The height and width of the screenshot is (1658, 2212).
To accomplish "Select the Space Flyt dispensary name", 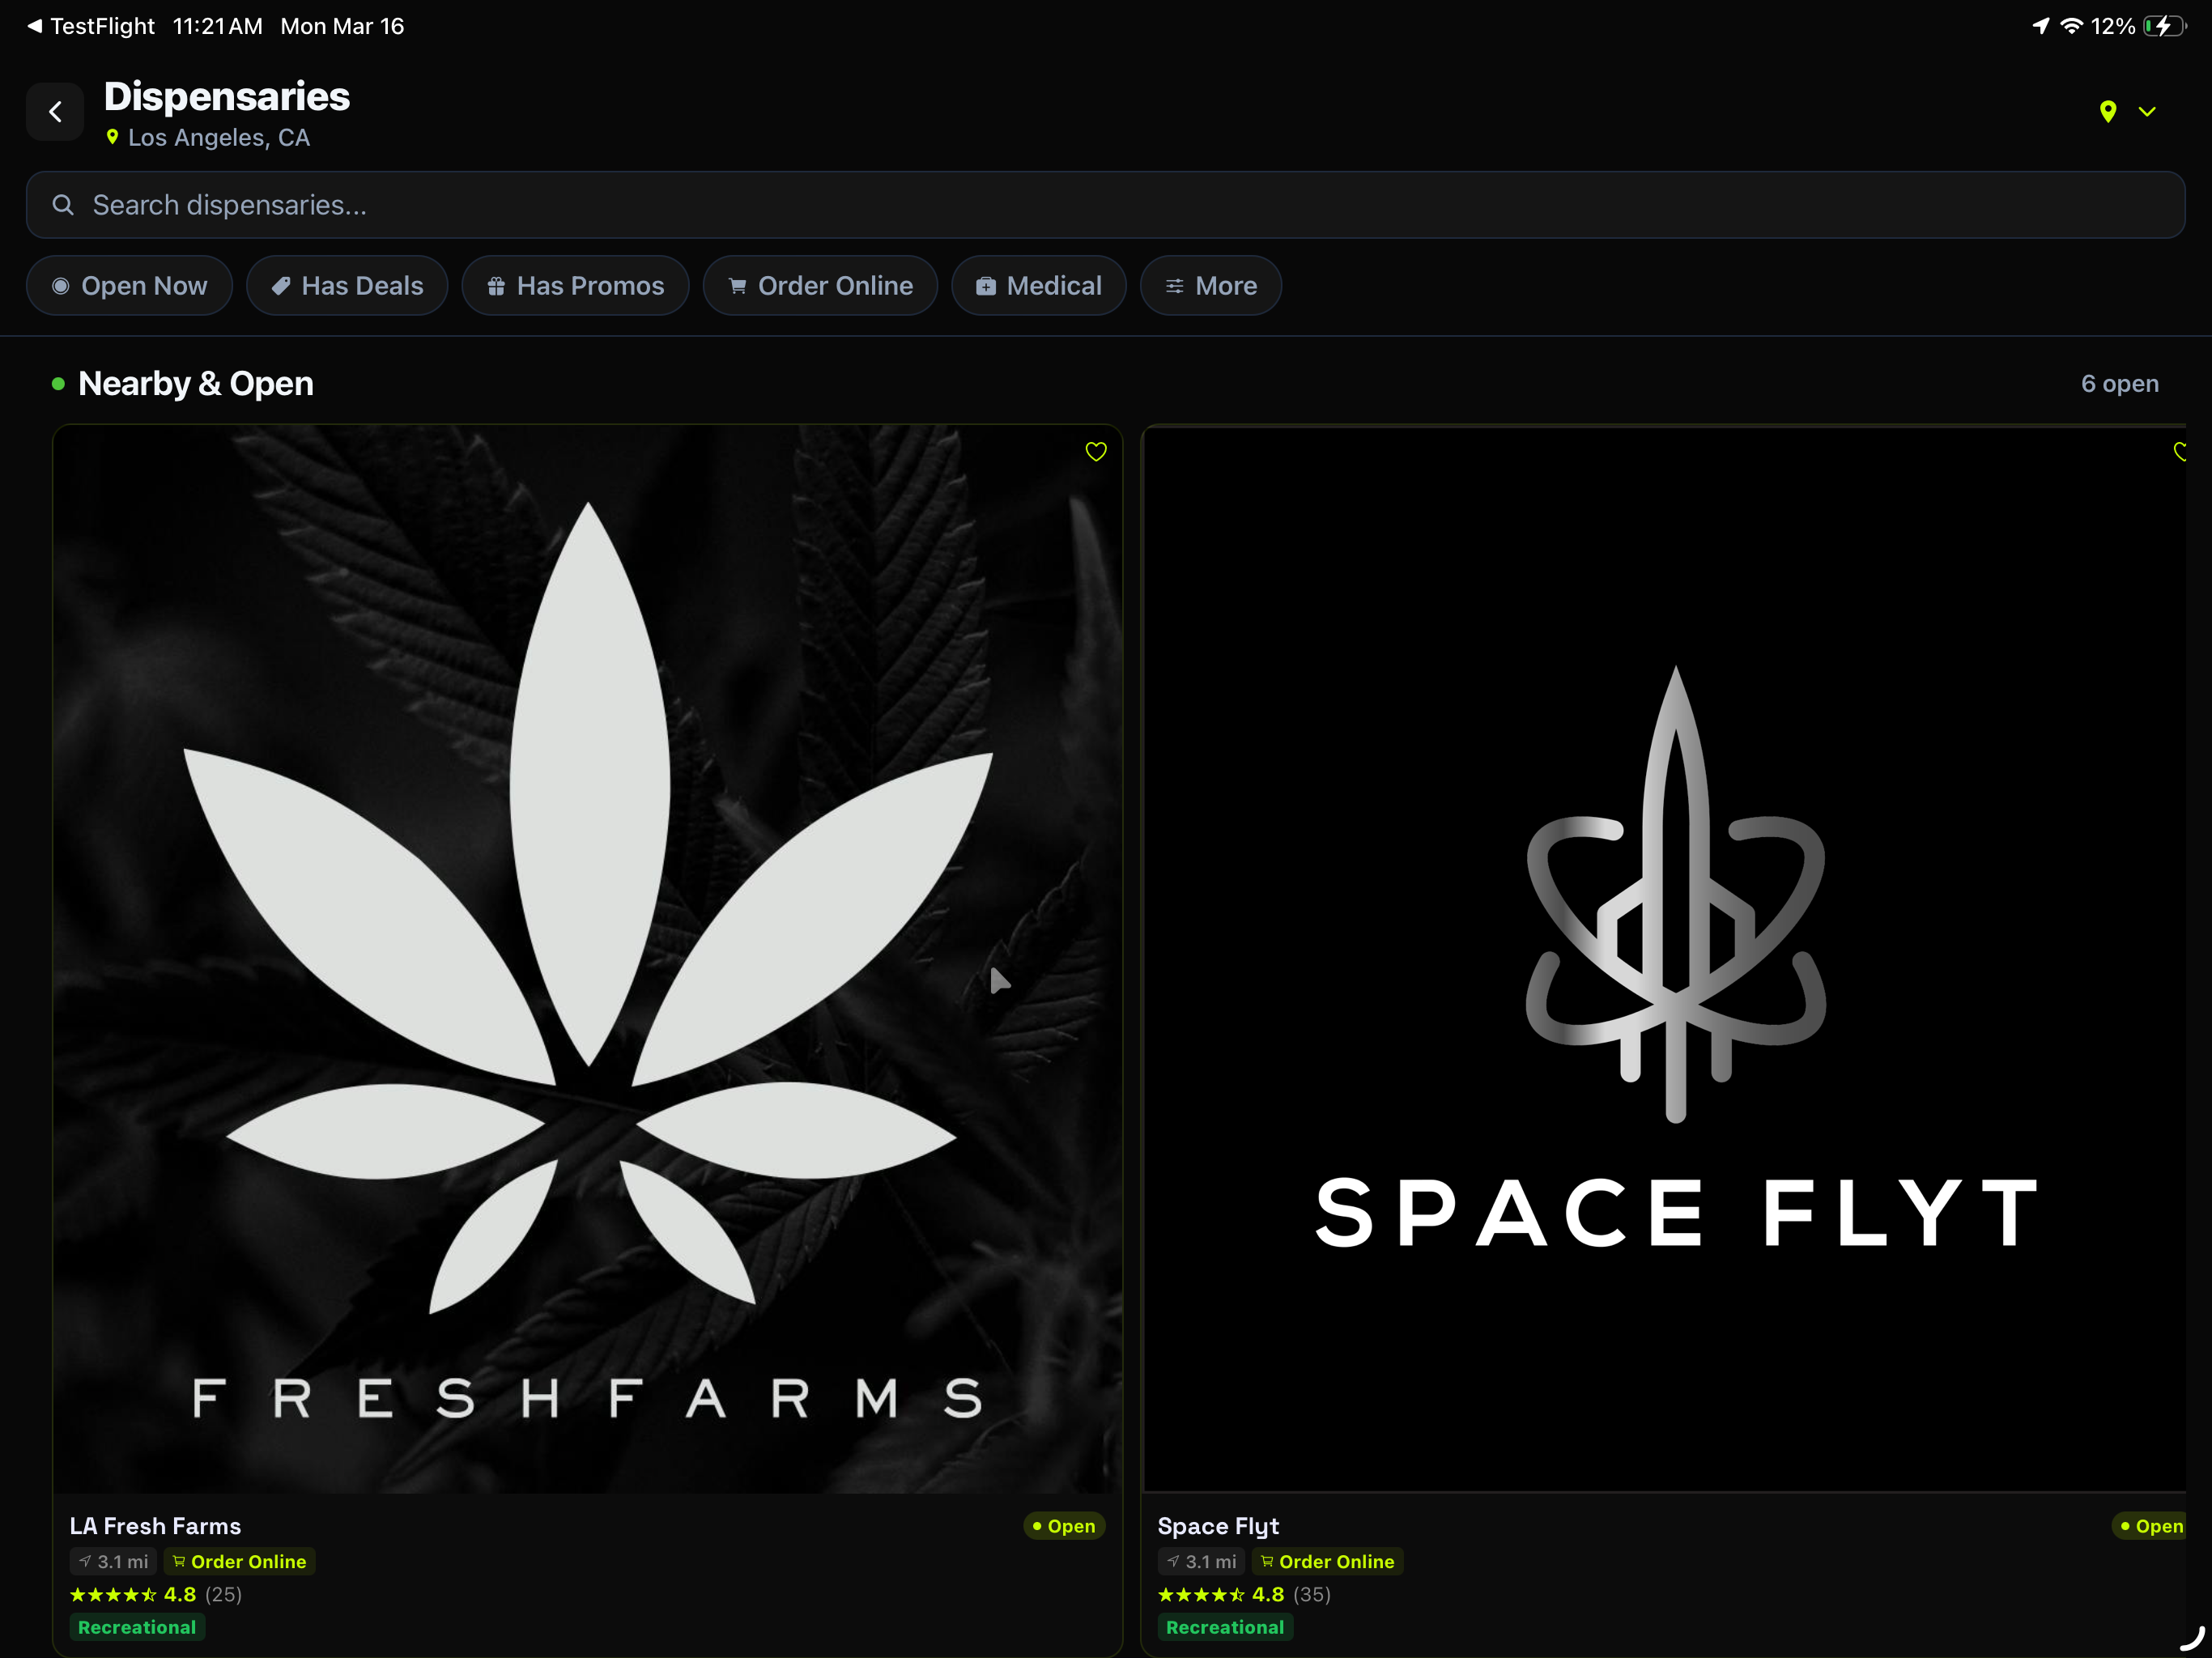I will coord(1218,1526).
